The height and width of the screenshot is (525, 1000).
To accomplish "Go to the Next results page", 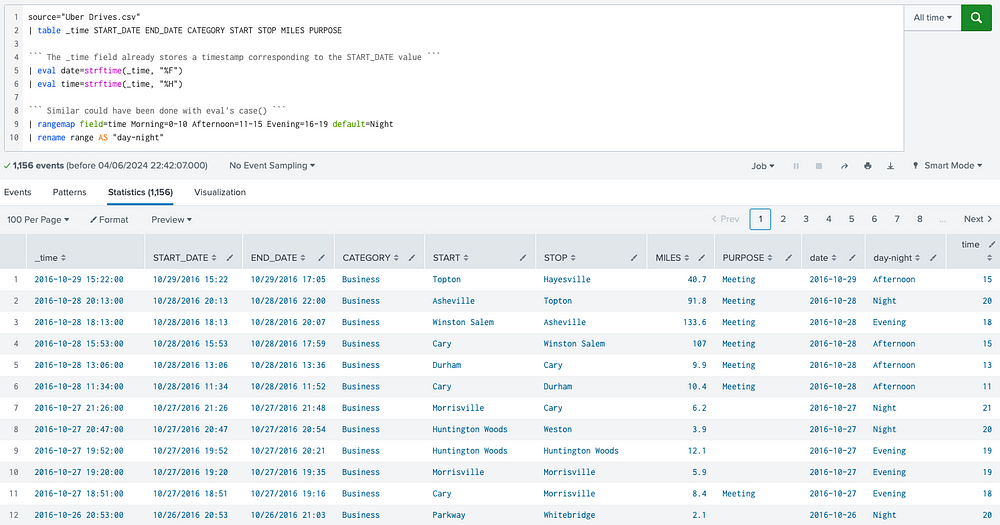I will point(978,219).
